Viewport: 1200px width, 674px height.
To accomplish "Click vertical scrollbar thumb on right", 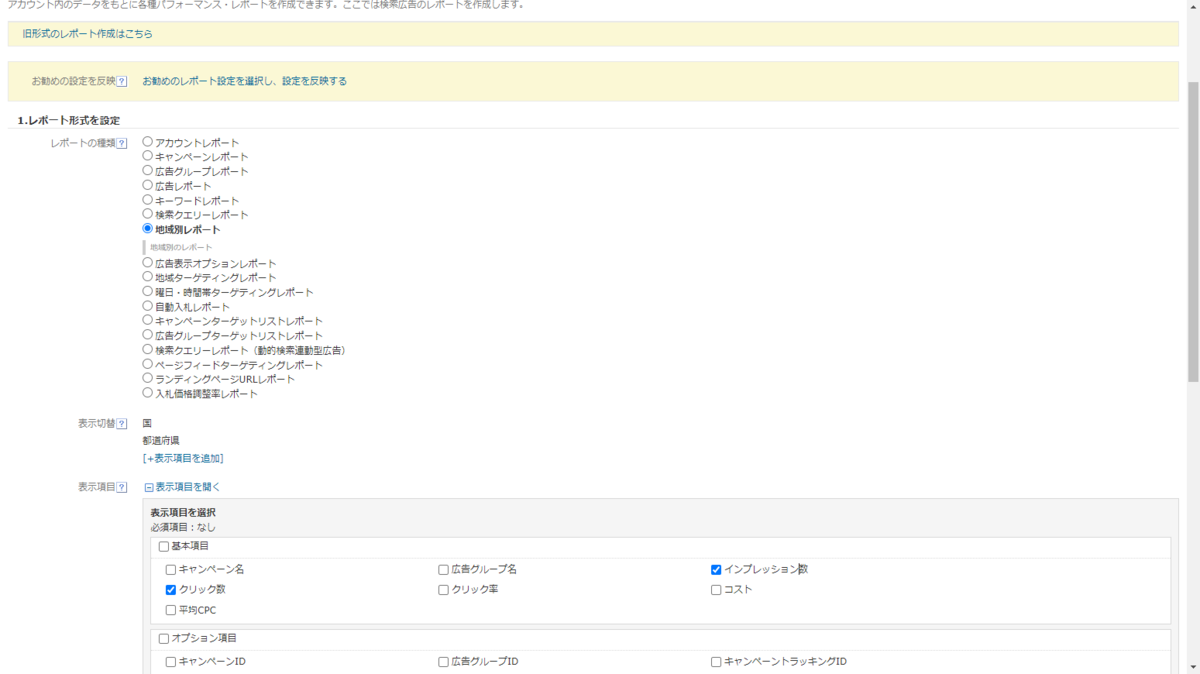I will 1193,232.
